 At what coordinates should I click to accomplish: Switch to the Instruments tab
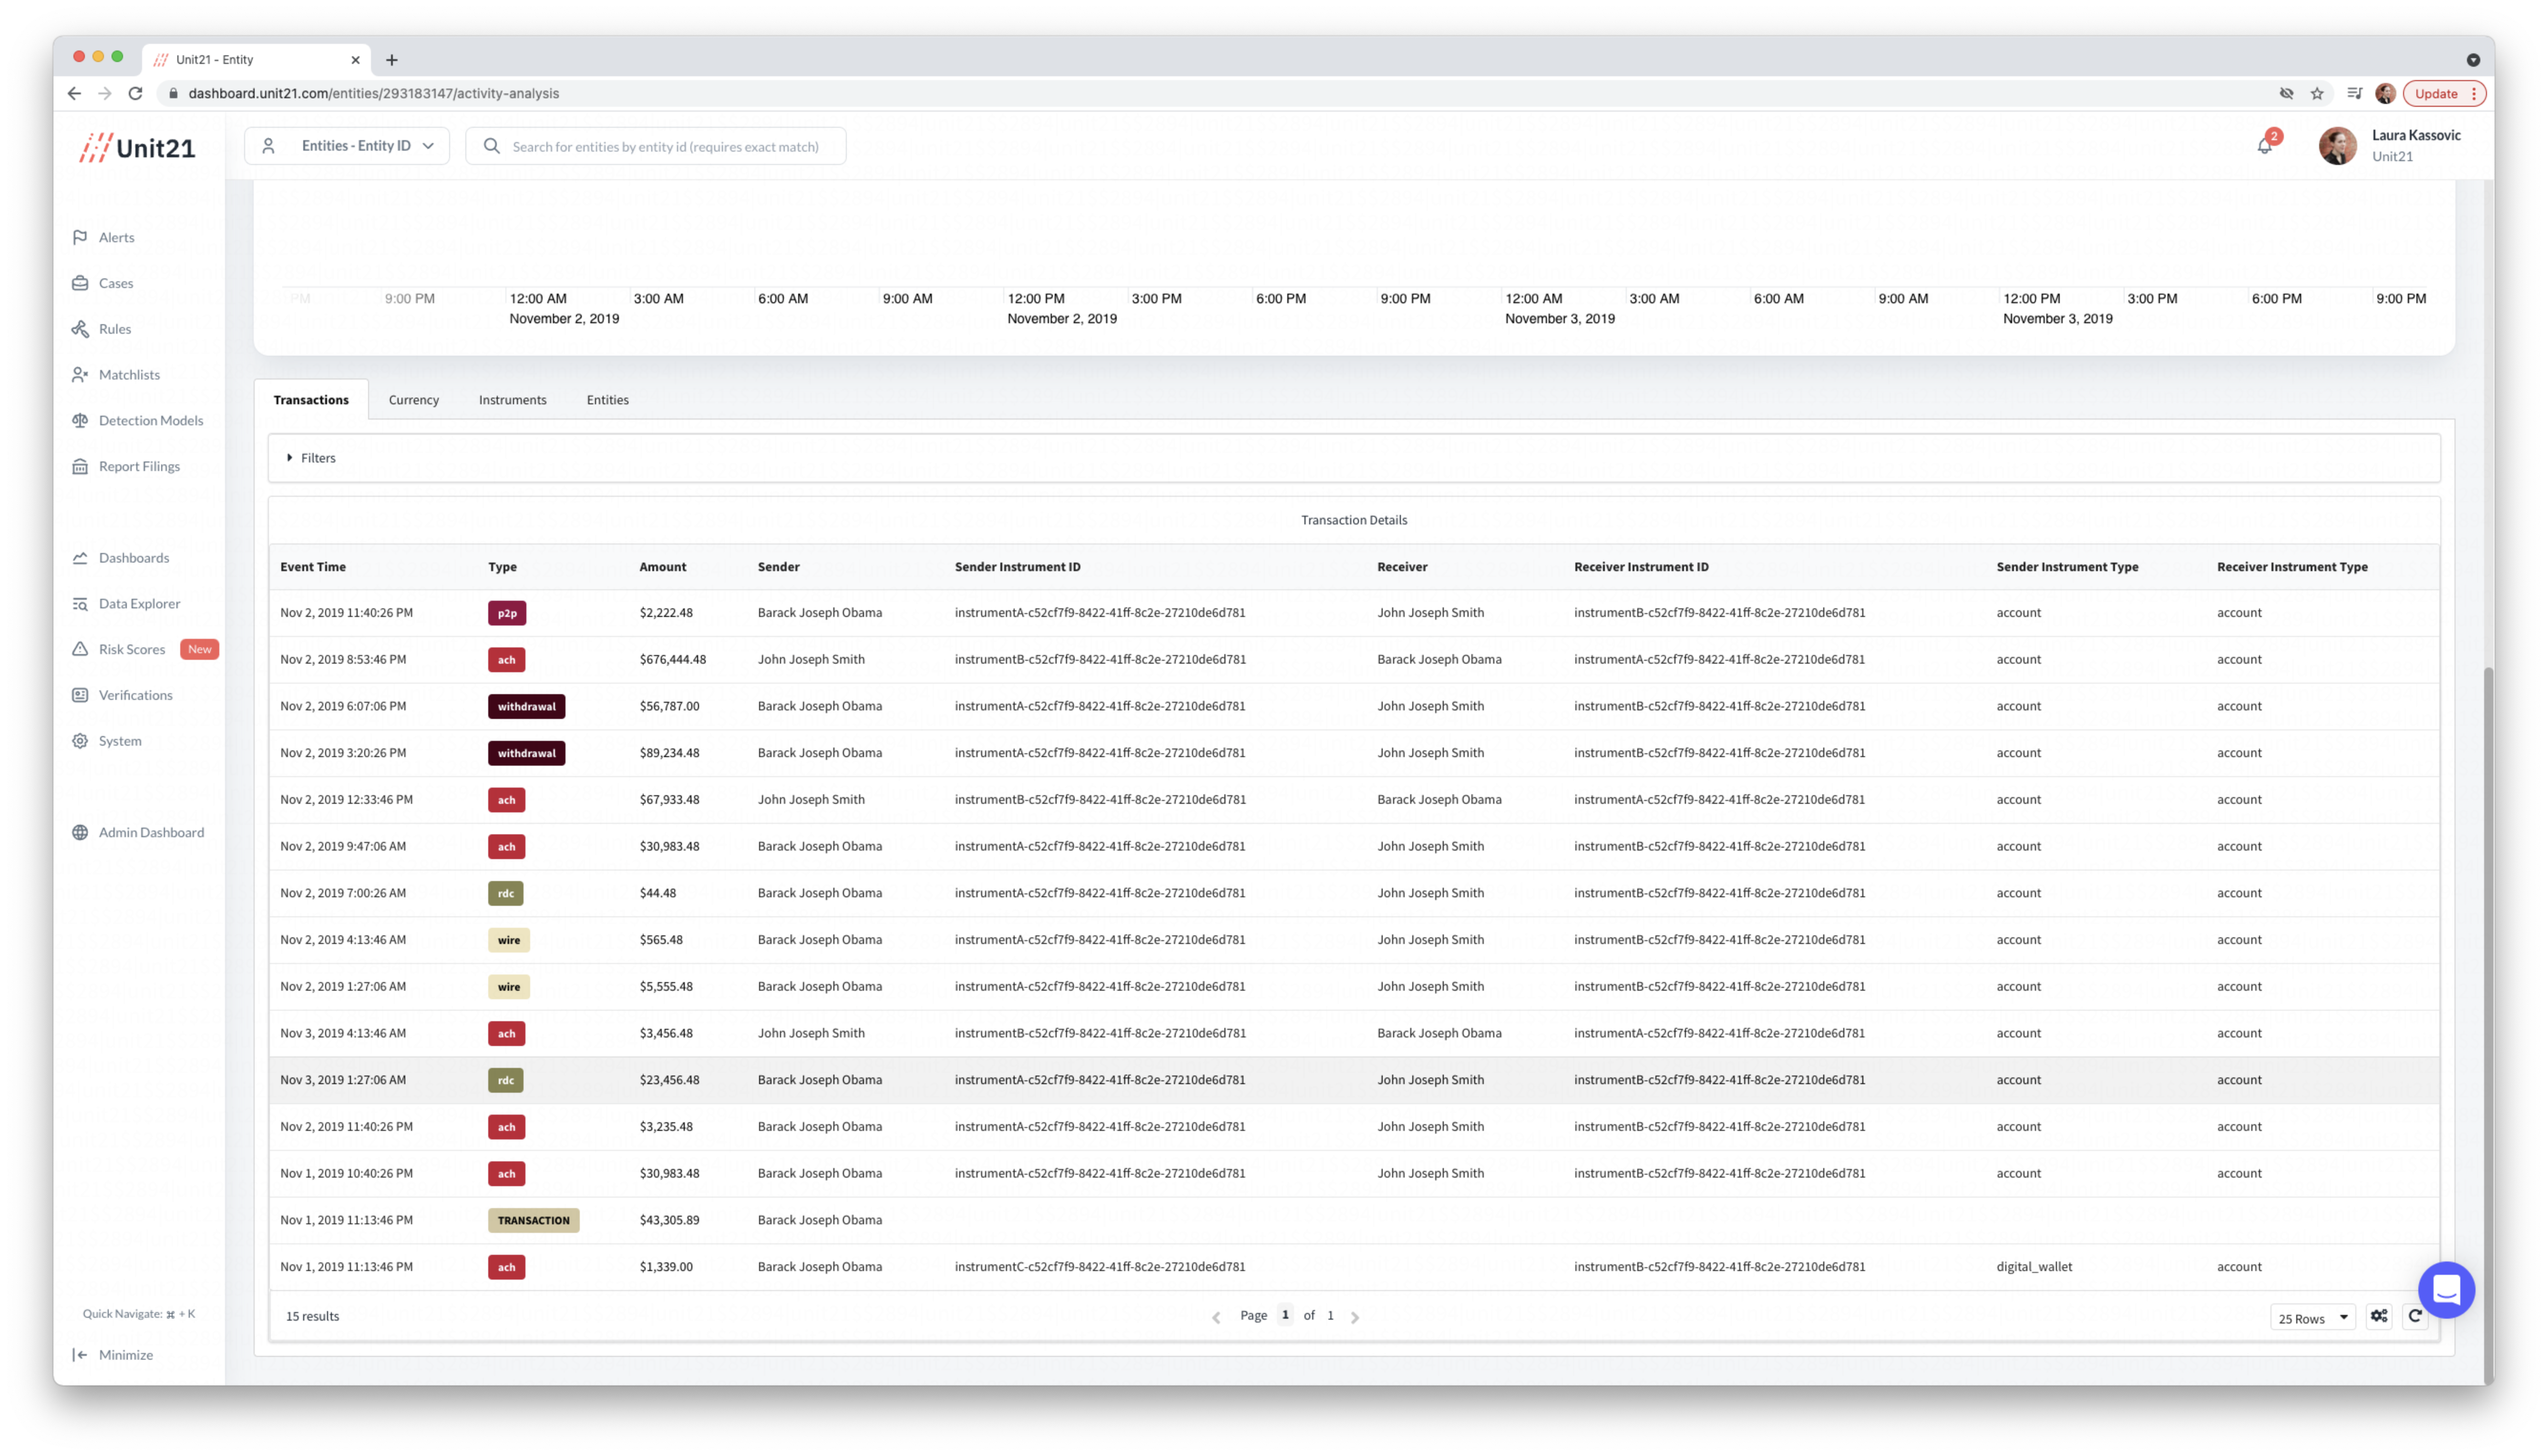(x=512, y=400)
